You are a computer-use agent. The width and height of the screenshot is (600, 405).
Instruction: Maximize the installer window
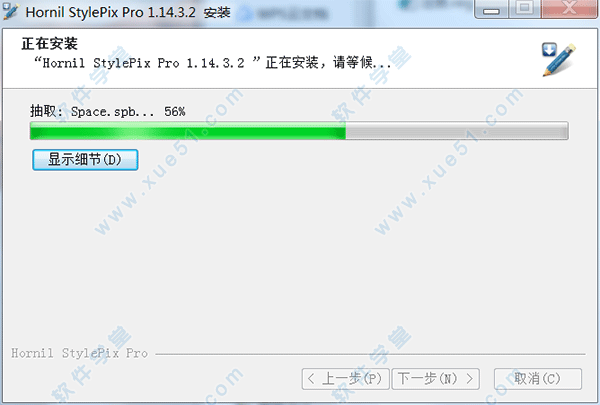tap(525, 9)
